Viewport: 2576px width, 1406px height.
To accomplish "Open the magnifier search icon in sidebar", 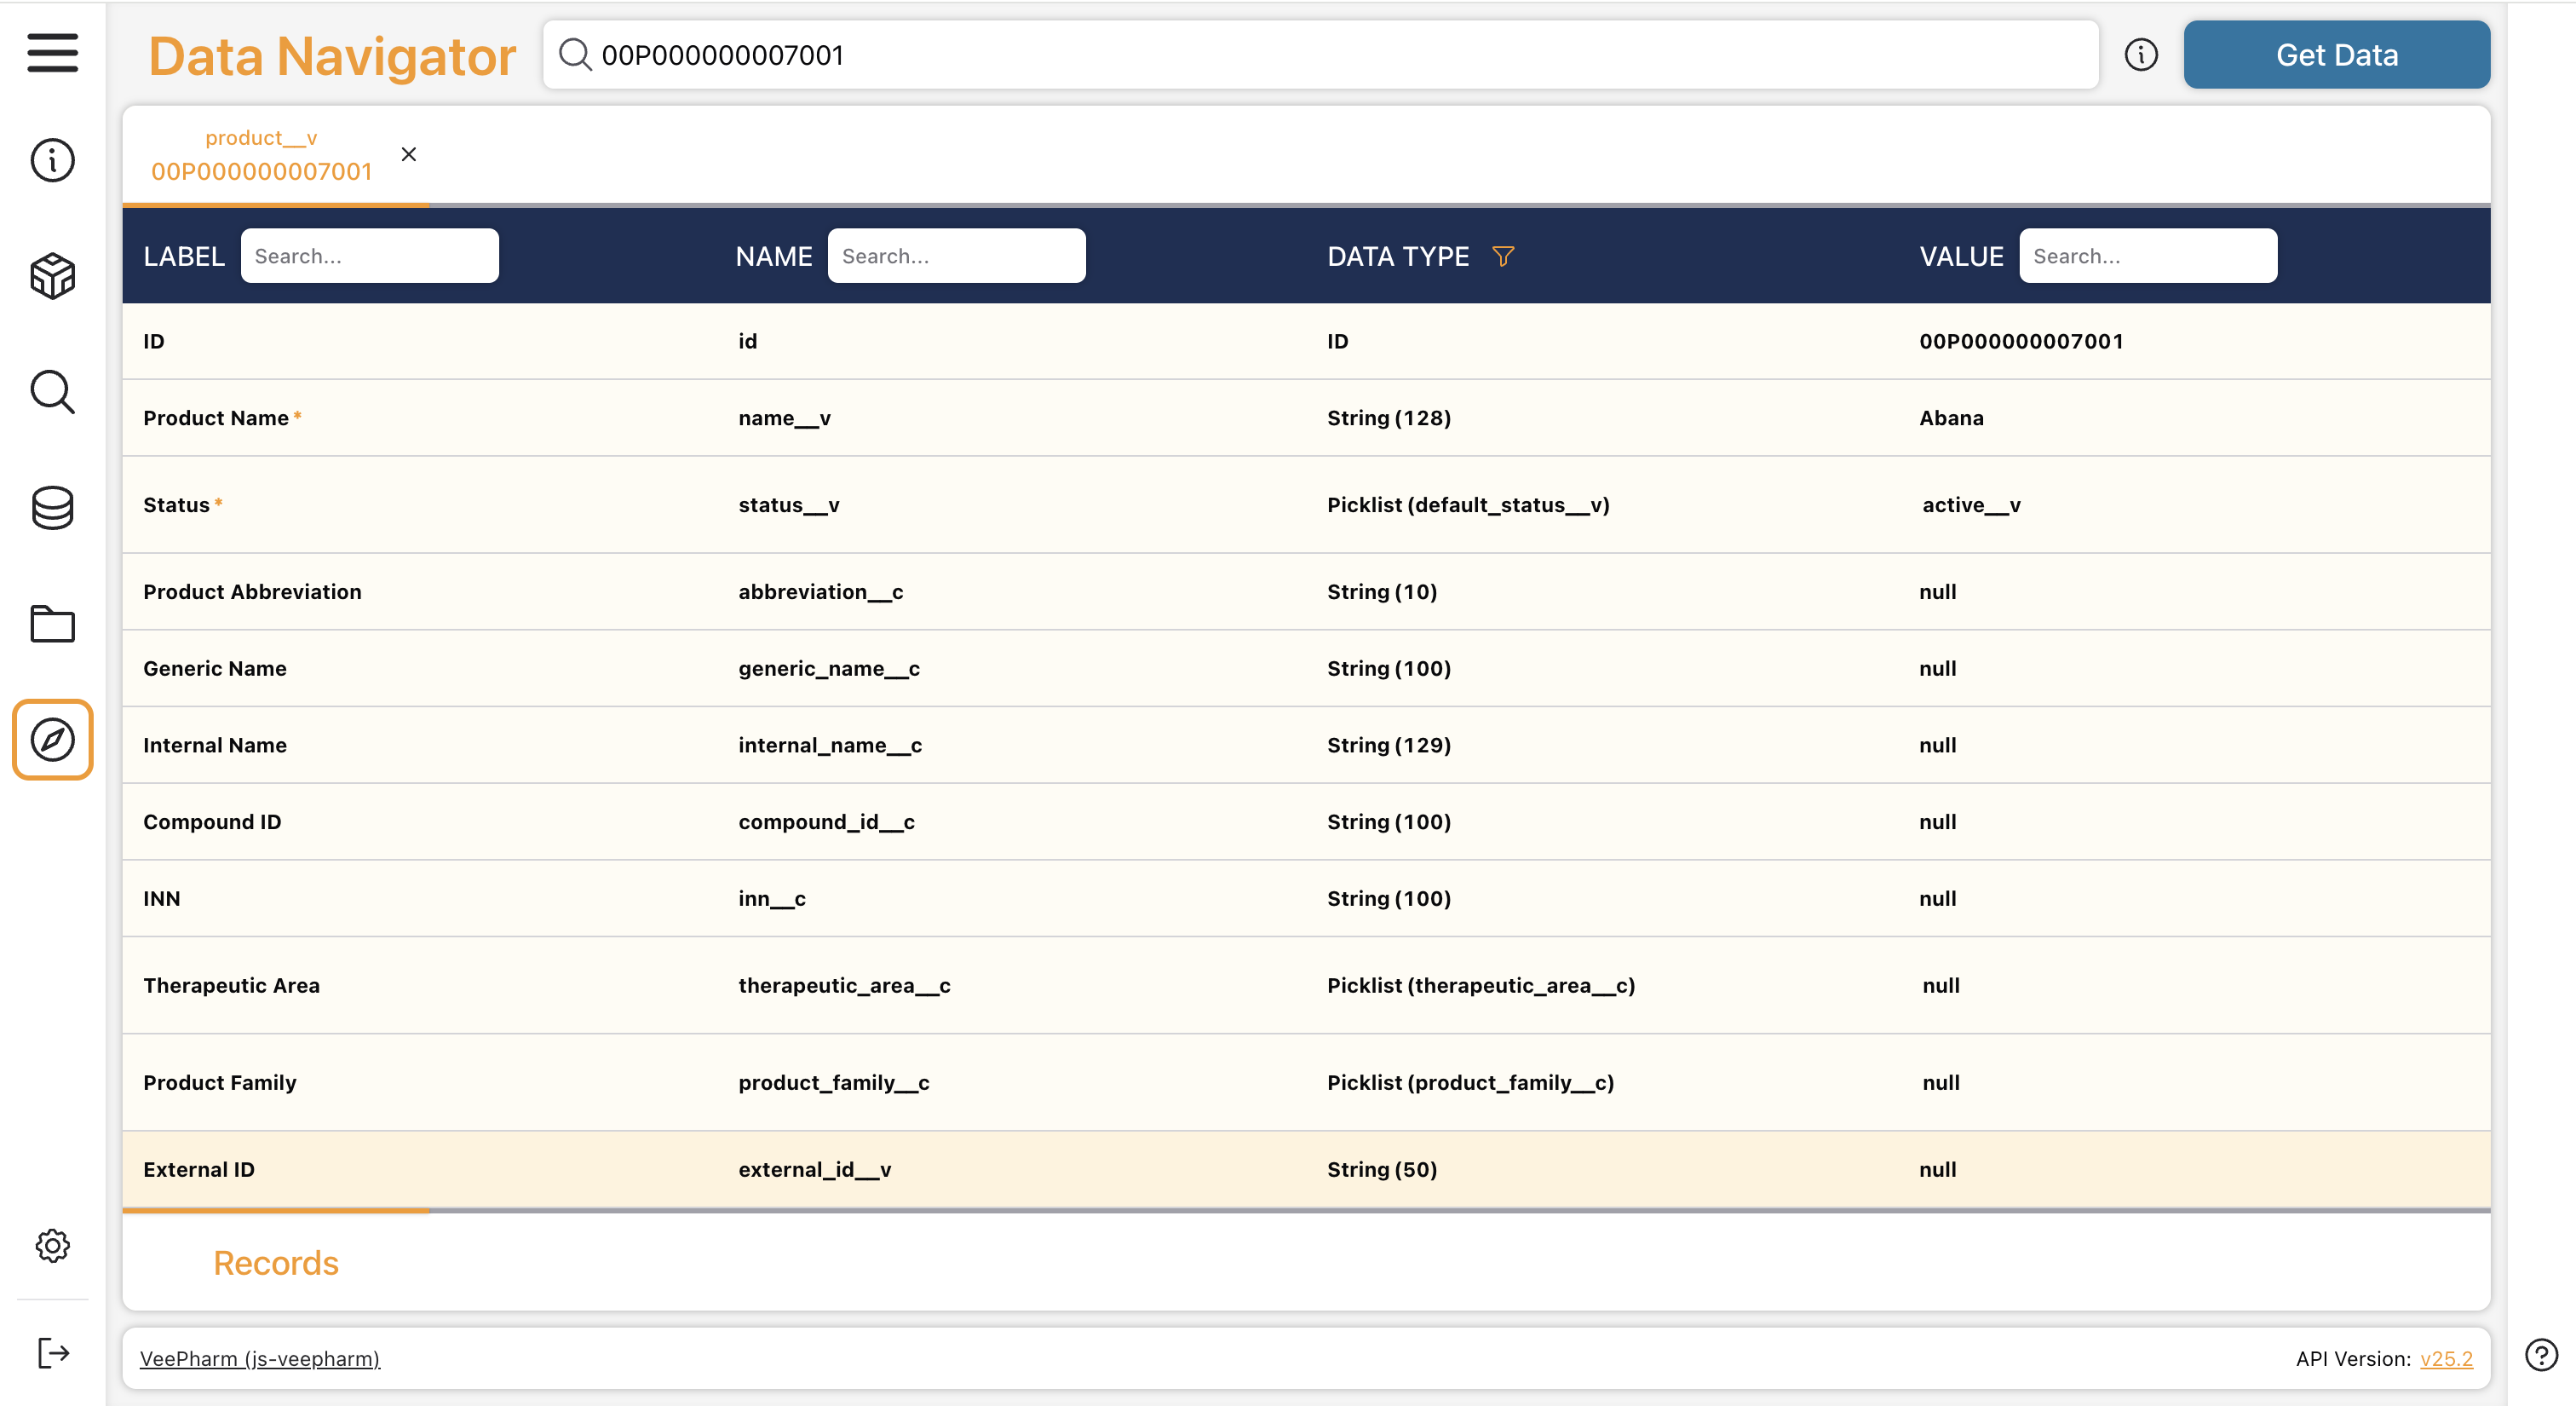I will [x=52, y=392].
